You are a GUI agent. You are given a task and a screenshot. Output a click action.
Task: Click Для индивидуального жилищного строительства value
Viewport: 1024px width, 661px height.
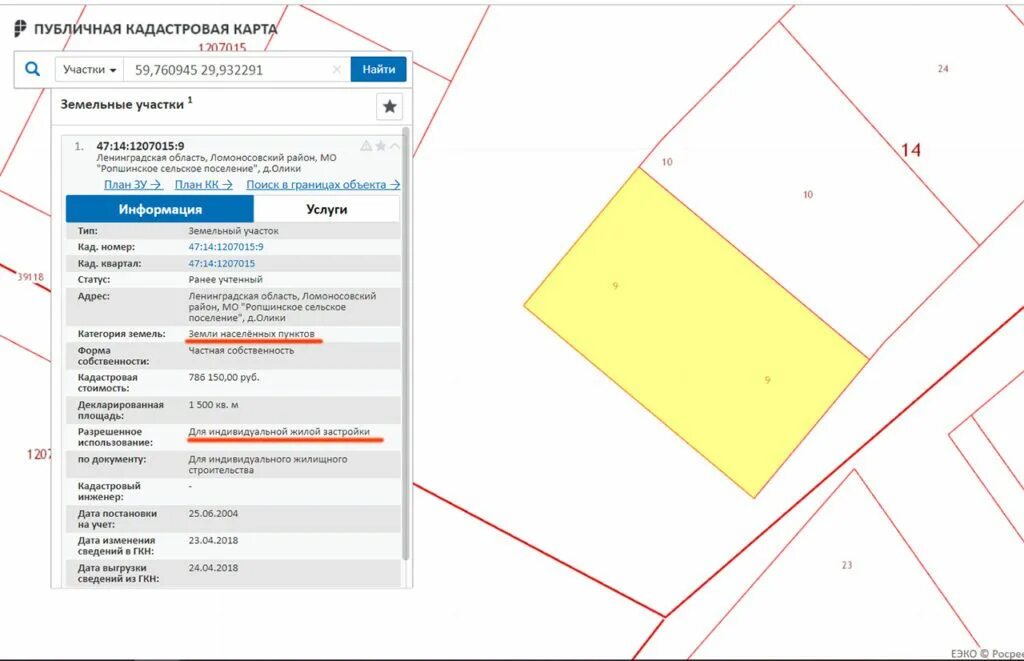coord(268,464)
